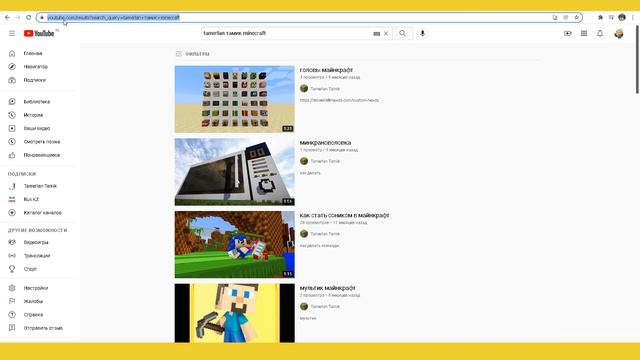The image size is (640, 360).
Task: Open the YouTube hamburger menu
Action: (x=12, y=33)
